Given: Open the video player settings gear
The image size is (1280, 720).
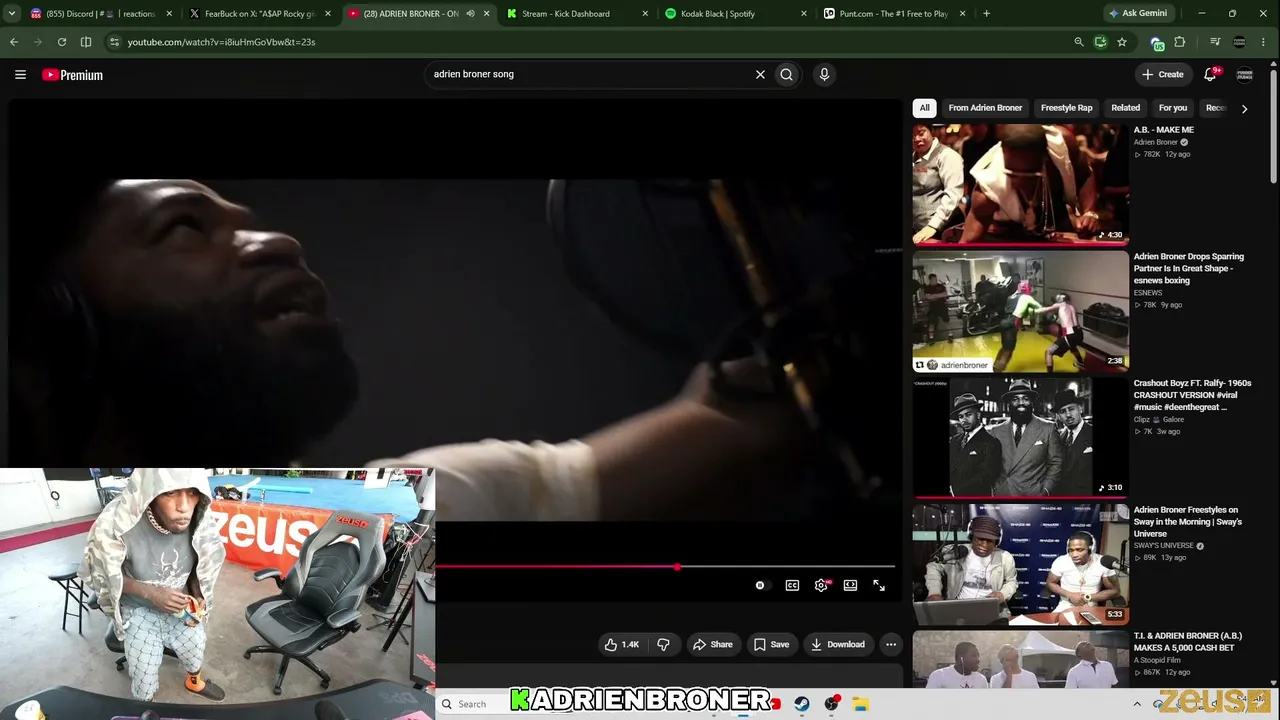Looking at the screenshot, I should (x=821, y=586).
